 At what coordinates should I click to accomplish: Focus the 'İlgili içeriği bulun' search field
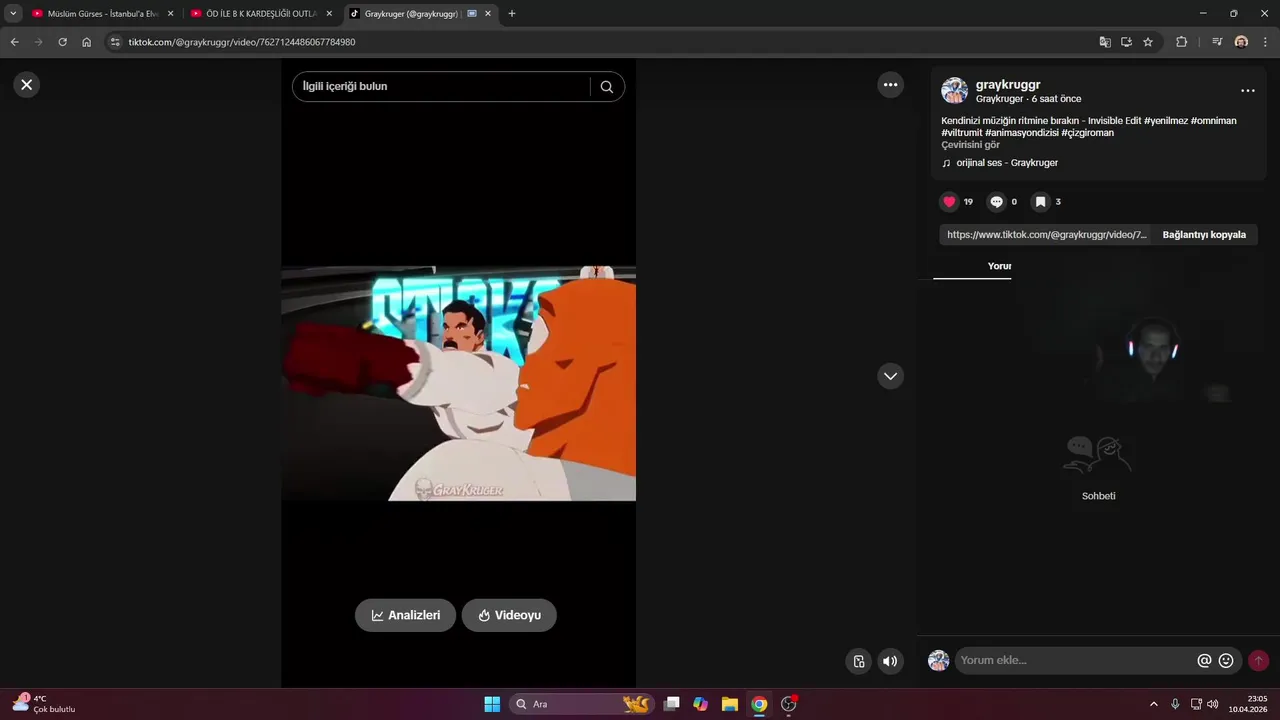[440, 87]
